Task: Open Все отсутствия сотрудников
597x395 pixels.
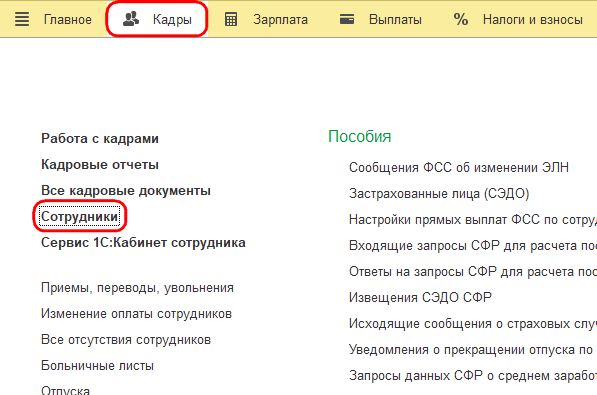Action: click(126, 340)
